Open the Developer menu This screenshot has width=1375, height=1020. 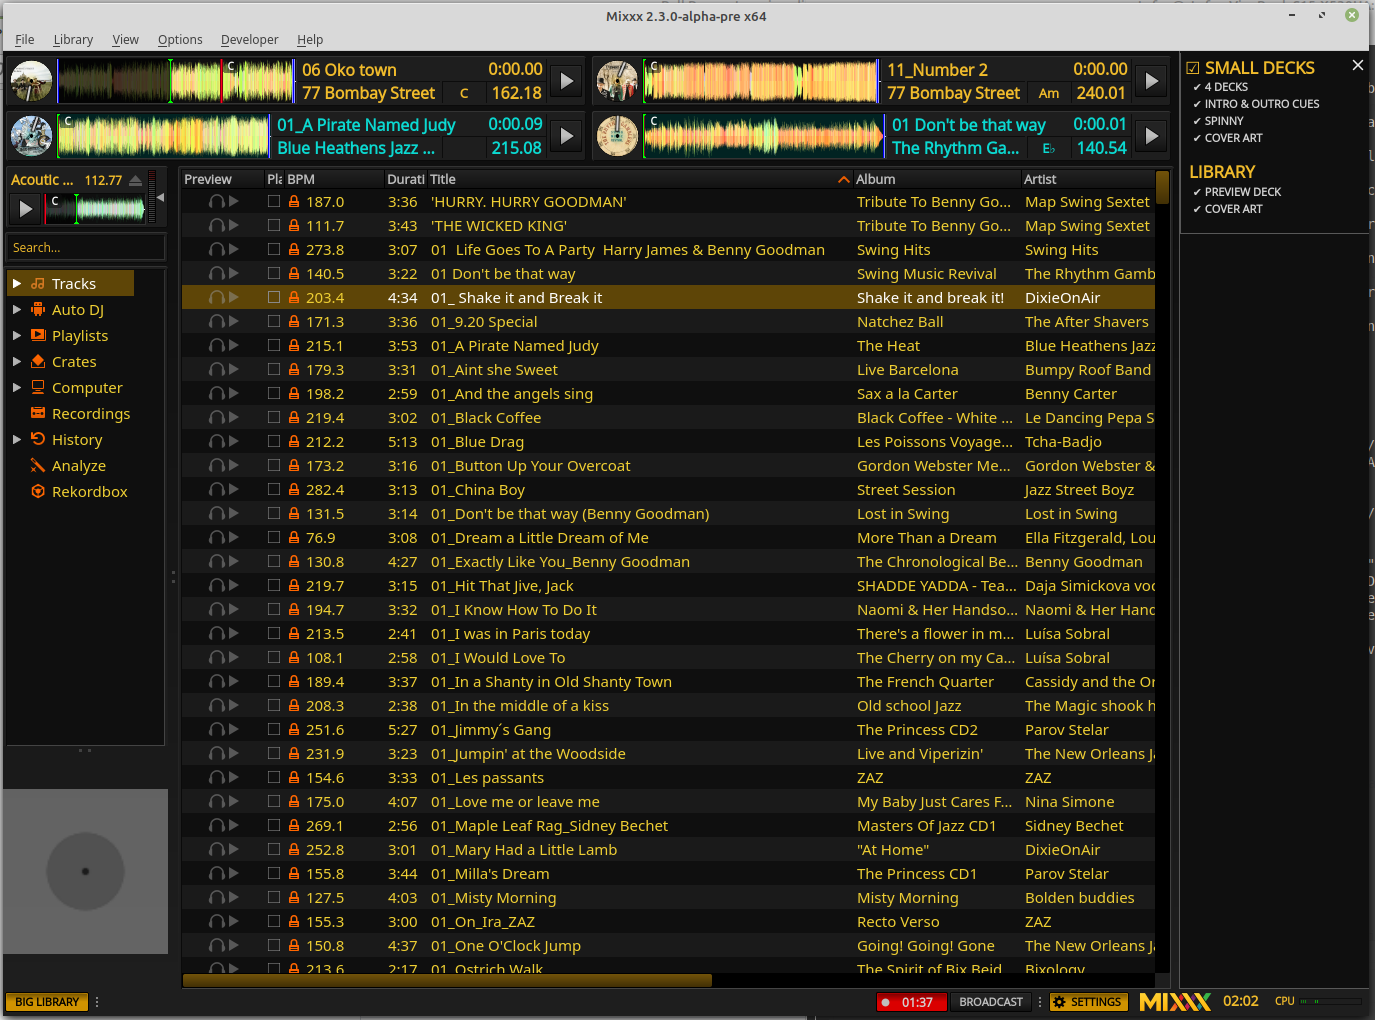click(250, 40)
